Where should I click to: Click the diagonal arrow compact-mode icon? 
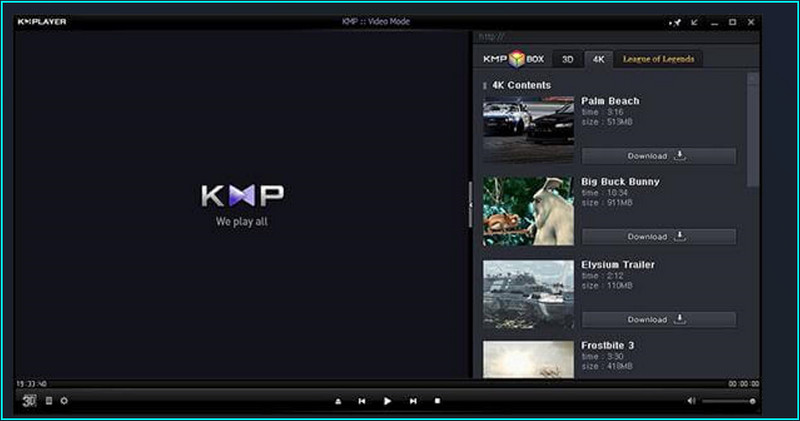click(694, 22)
